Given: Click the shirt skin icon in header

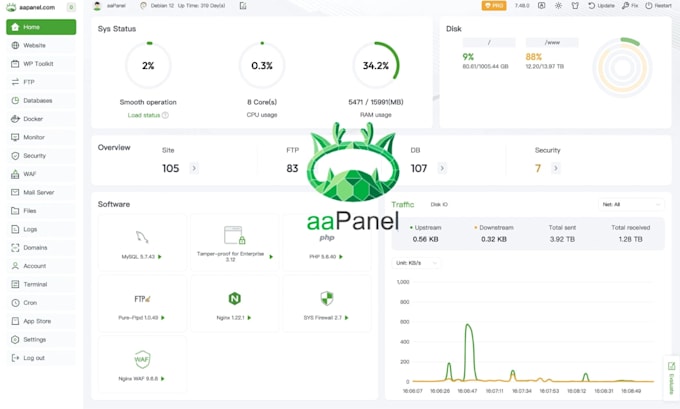Looking at the screenshot, I should coord(575,6).
